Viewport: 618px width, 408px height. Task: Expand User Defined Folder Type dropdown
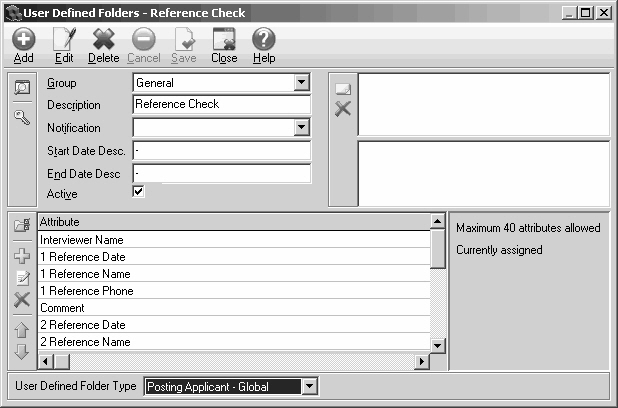pos(309,386)
